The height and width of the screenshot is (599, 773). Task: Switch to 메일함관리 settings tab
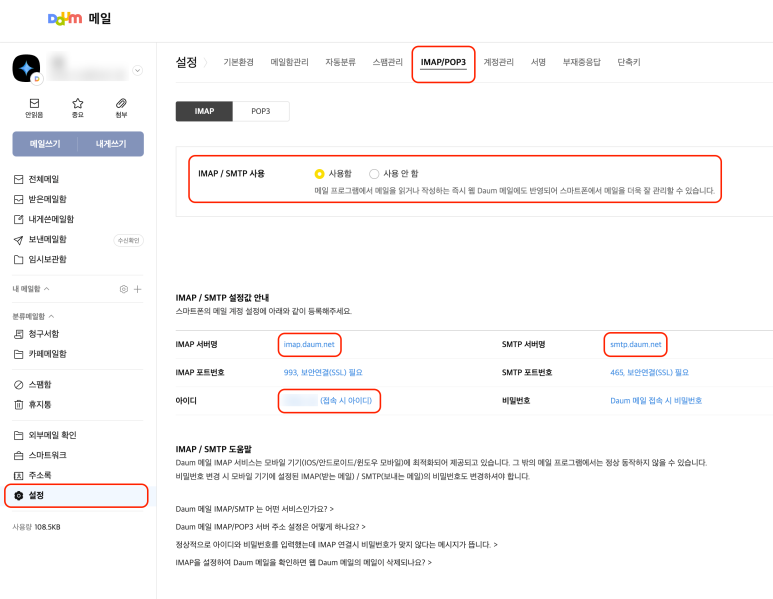(289, 62)
